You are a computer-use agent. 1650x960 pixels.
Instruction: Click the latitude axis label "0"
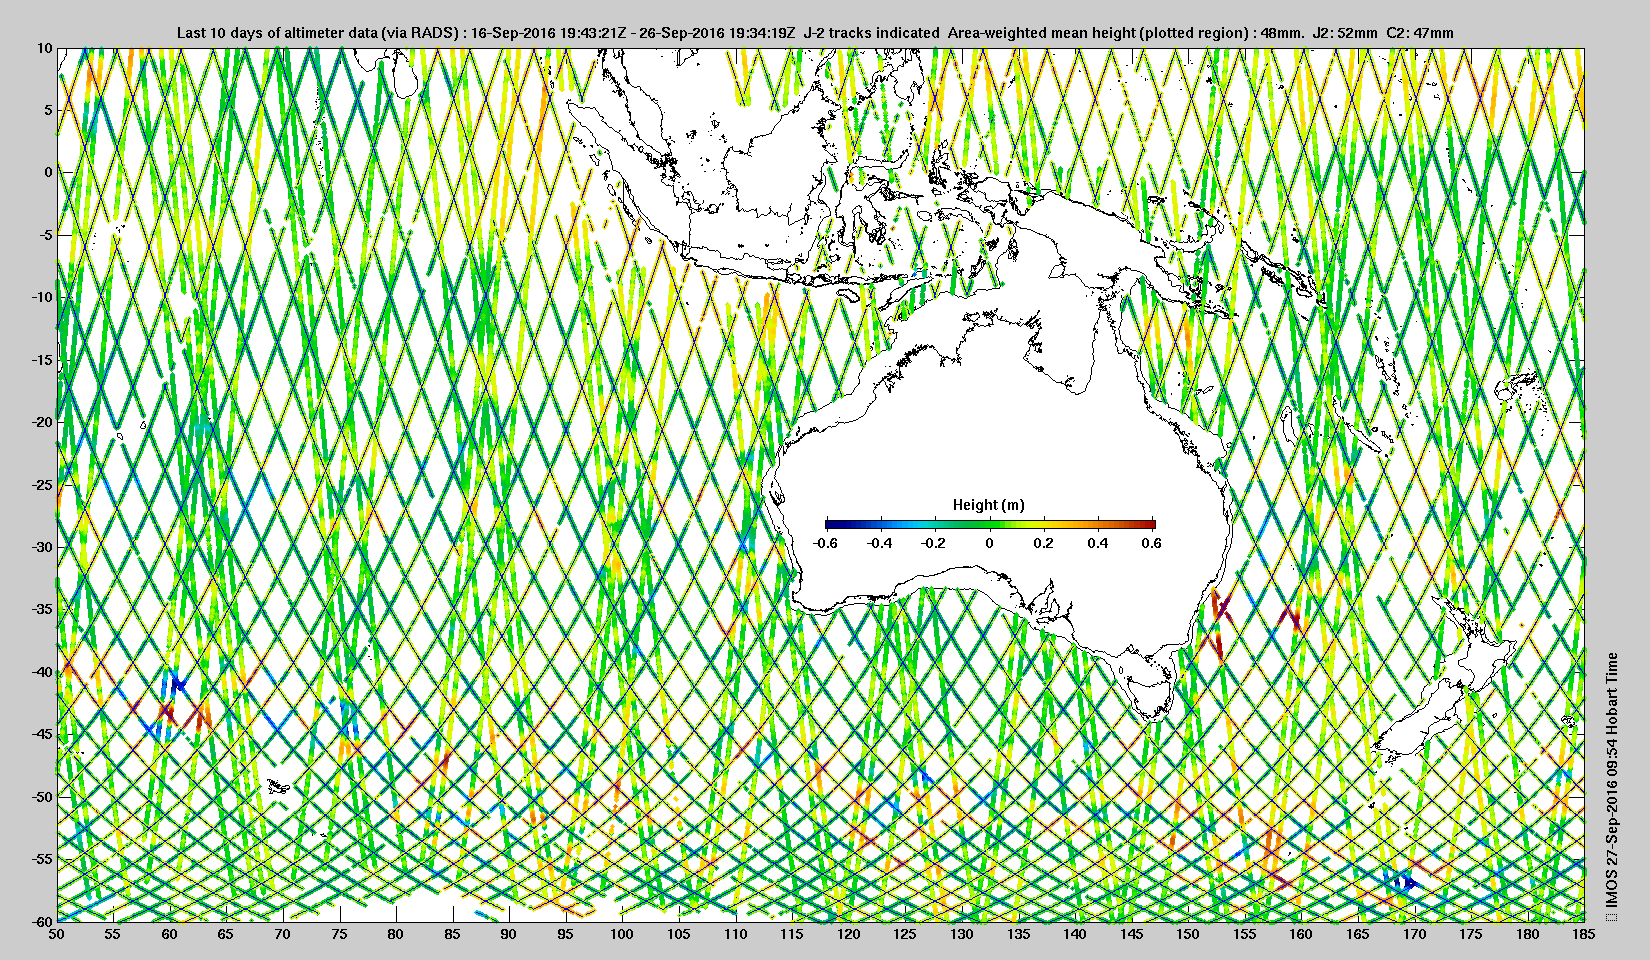(x=48, y=172)
